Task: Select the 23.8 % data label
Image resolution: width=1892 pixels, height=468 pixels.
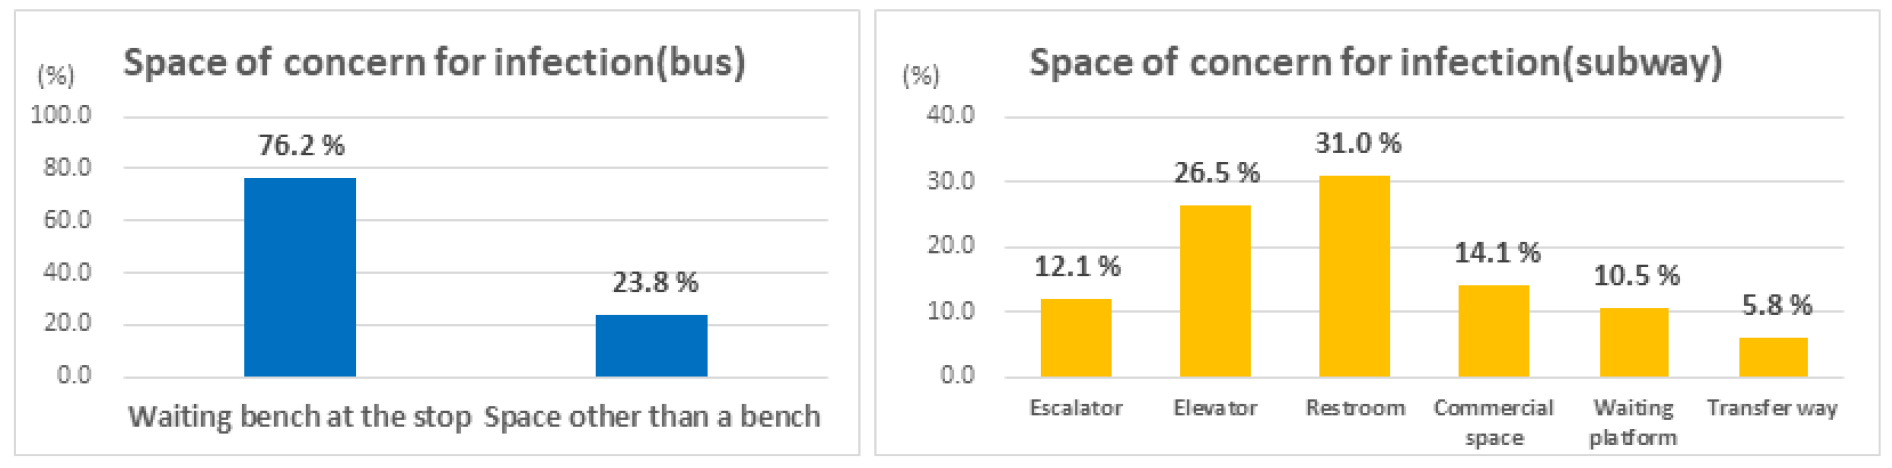Action: tap(655, 283)
